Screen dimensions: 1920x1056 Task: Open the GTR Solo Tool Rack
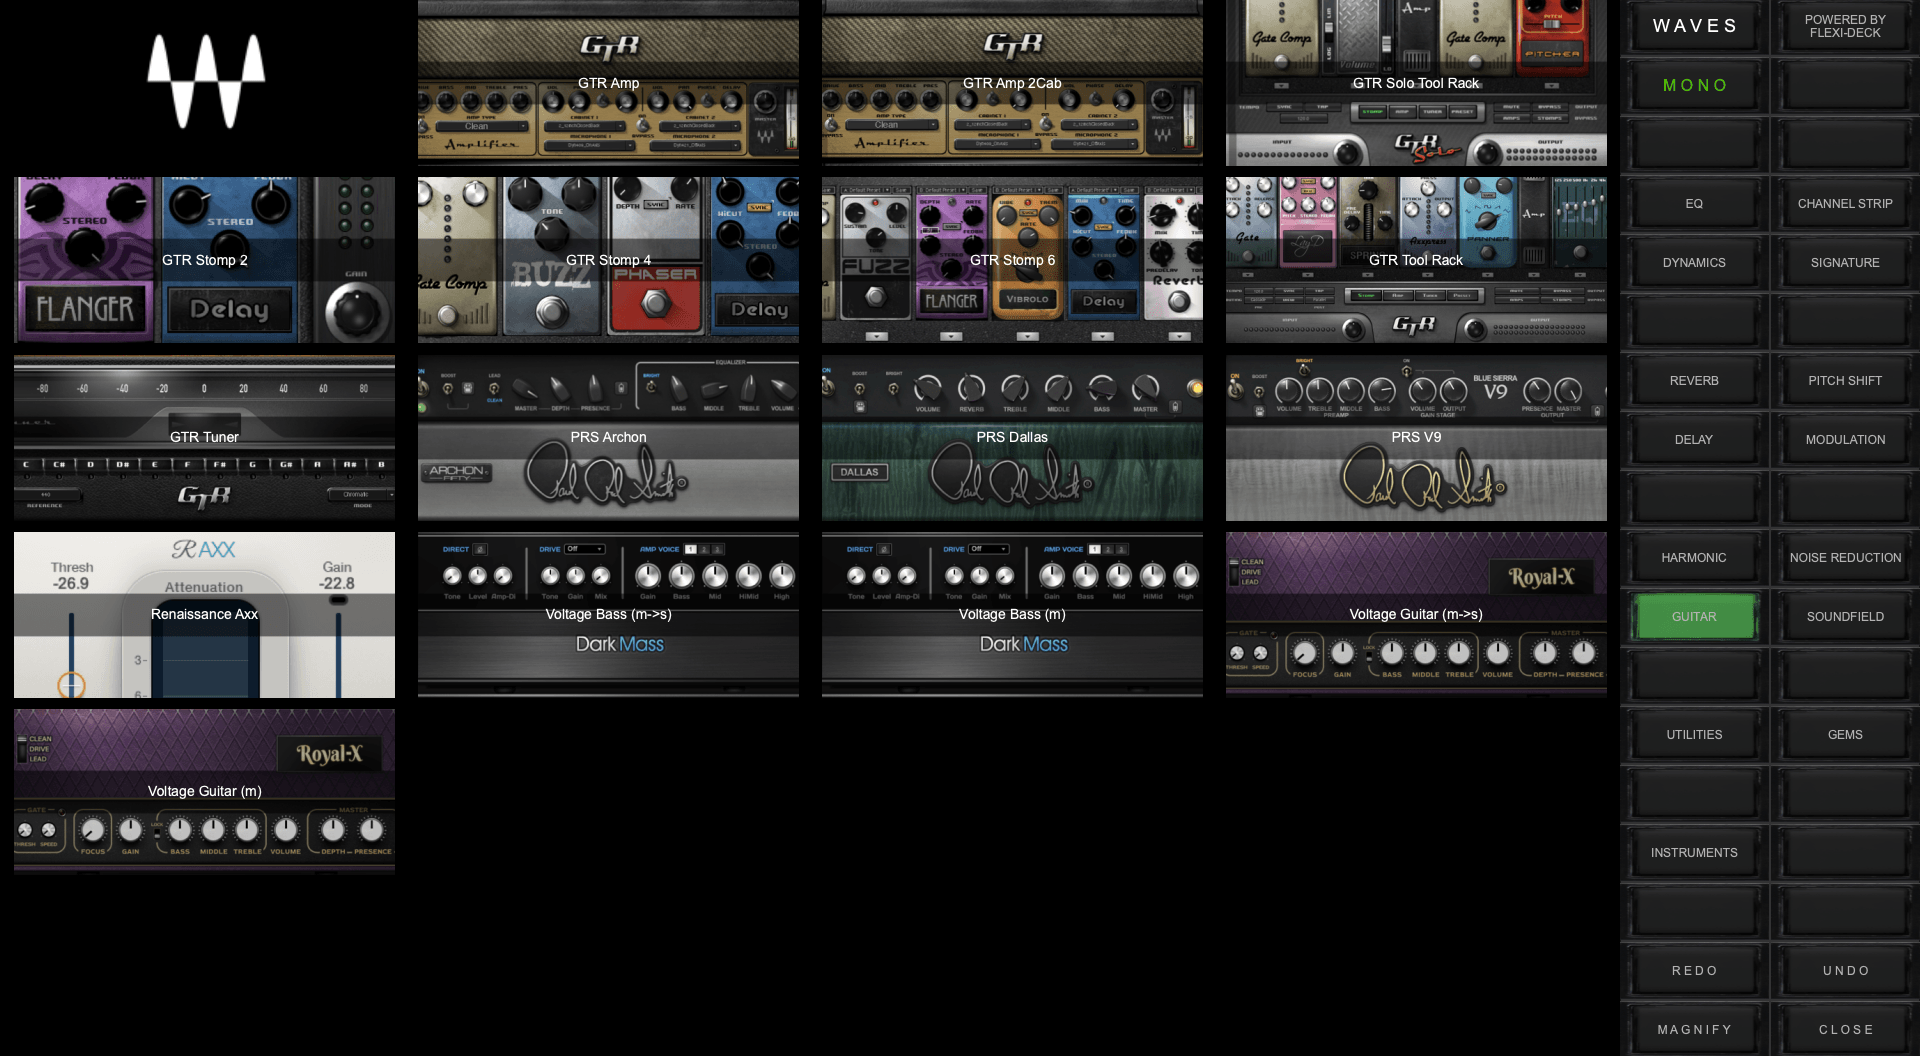[x=1416, y=83]
